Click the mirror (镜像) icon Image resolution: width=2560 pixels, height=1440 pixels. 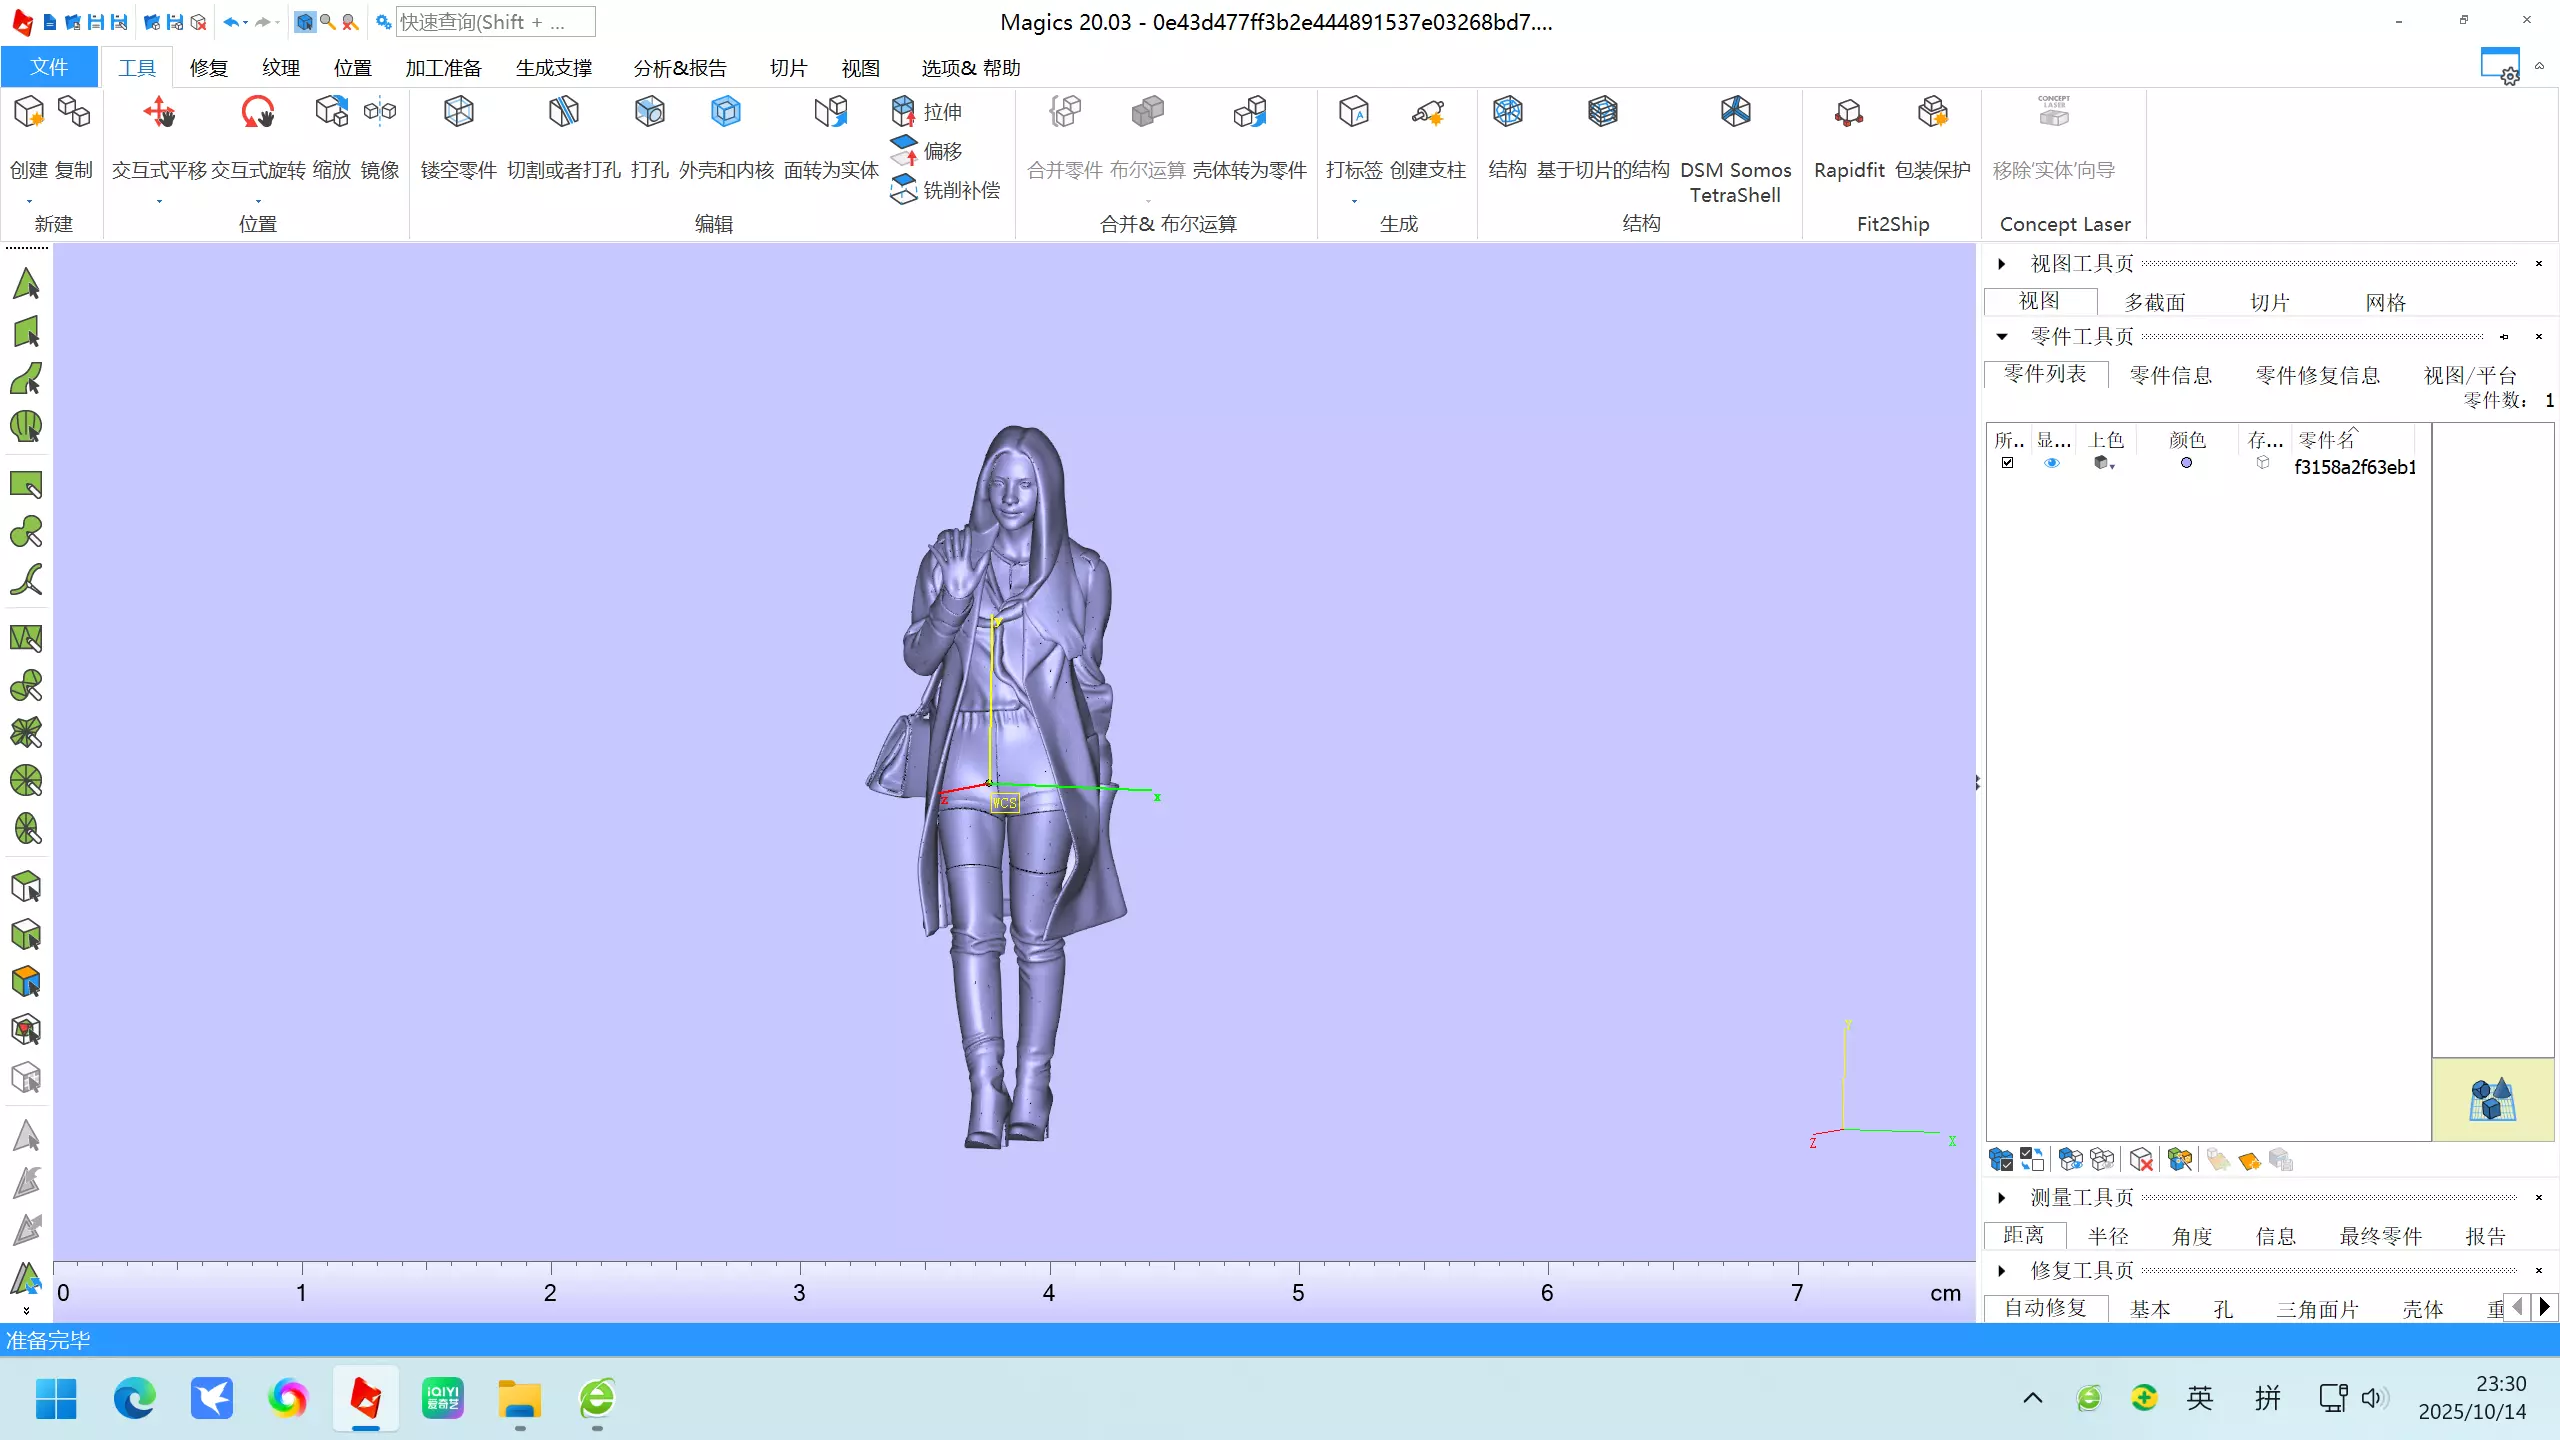click(x=379, y=113)
